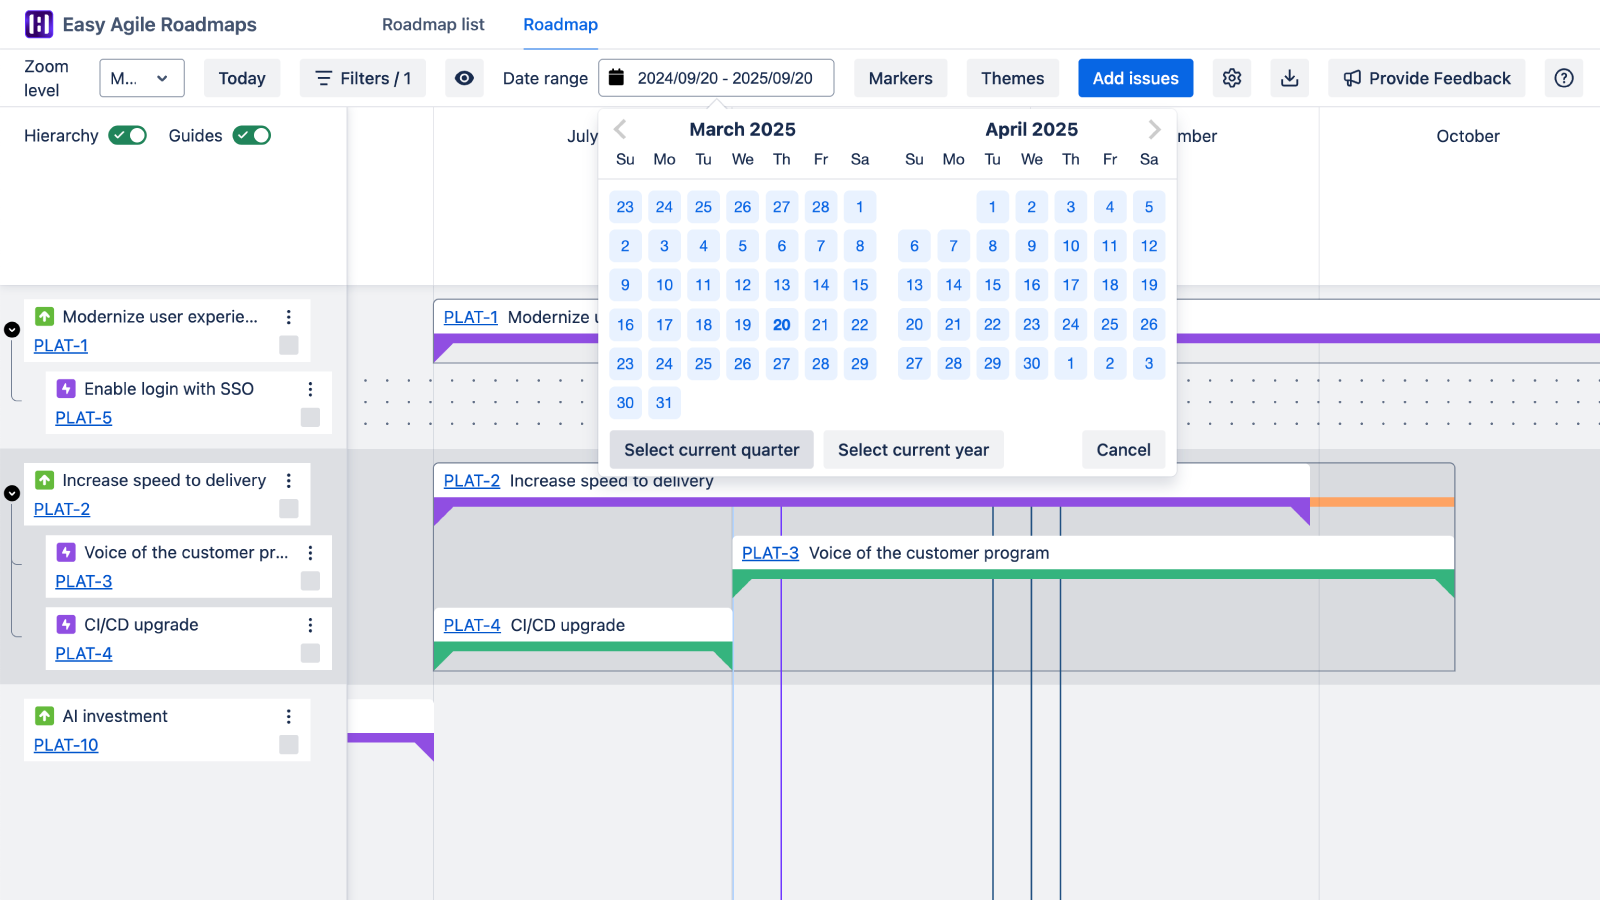Screen dimensions: 1600x900
Task: Advance the calendar with the right chevron
Action: click(1153, 128)
